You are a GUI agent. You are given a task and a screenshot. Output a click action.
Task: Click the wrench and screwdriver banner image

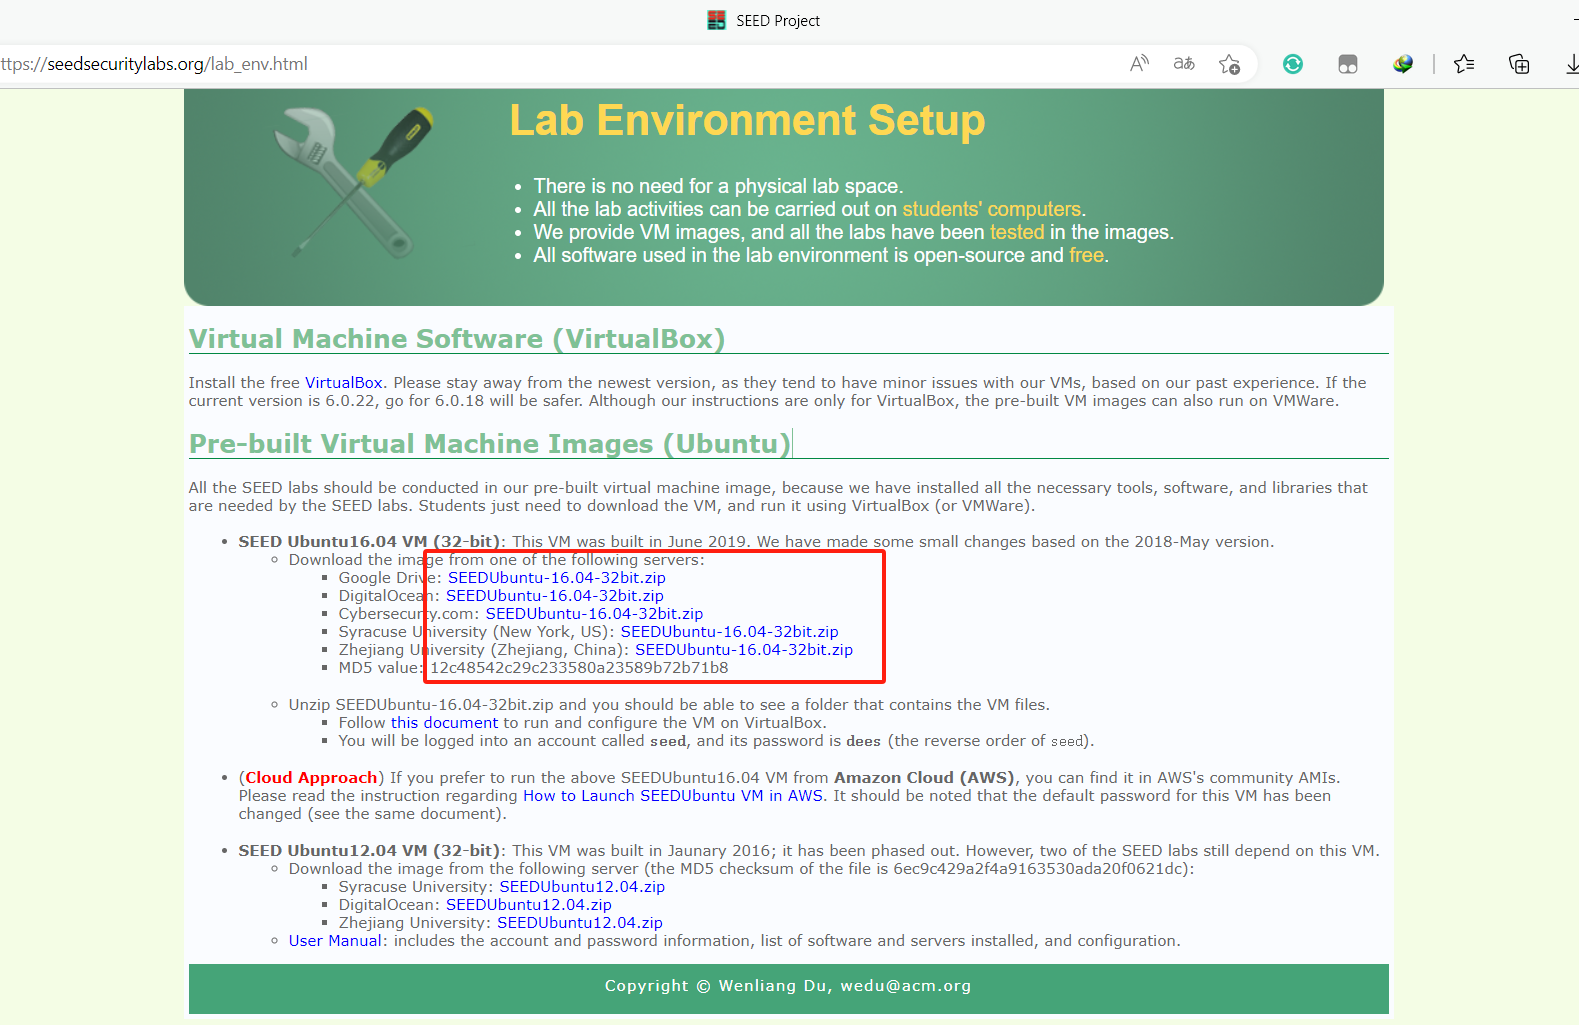pos(352,182)
